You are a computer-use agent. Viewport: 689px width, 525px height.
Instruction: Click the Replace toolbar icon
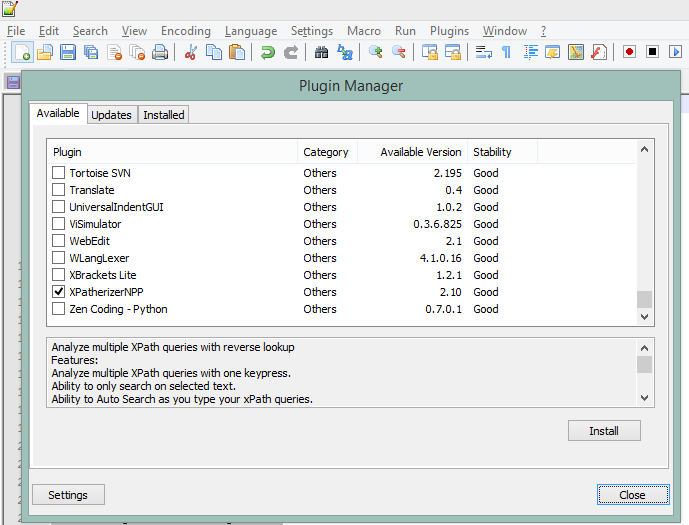point(345,52)
